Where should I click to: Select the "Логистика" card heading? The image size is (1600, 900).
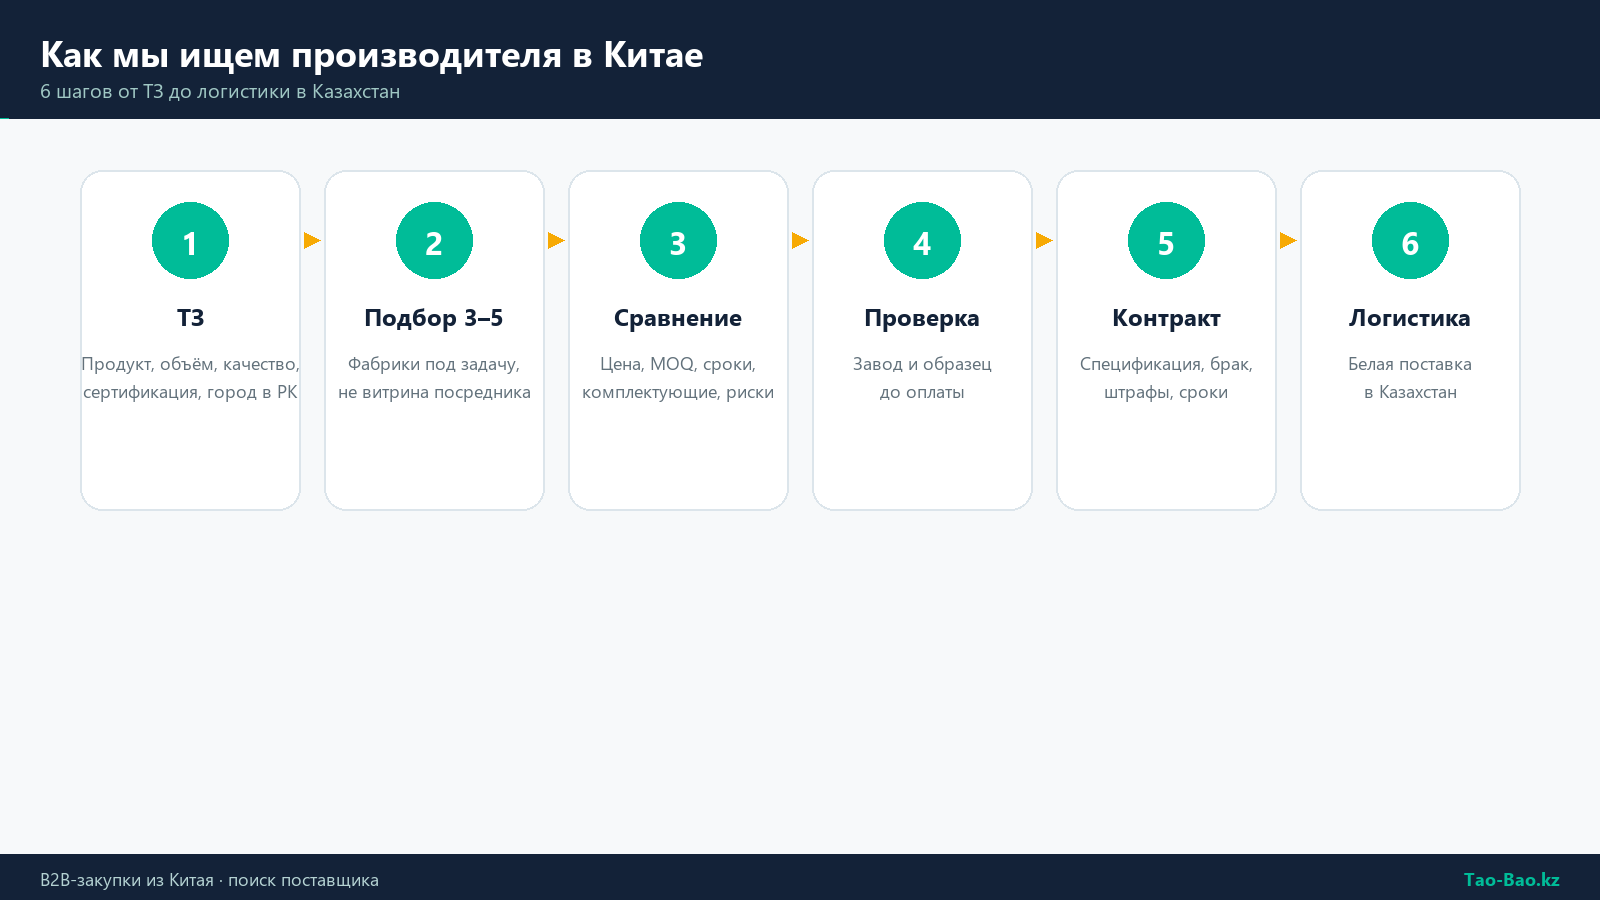pyautogui.click(x=1410, y=318)
